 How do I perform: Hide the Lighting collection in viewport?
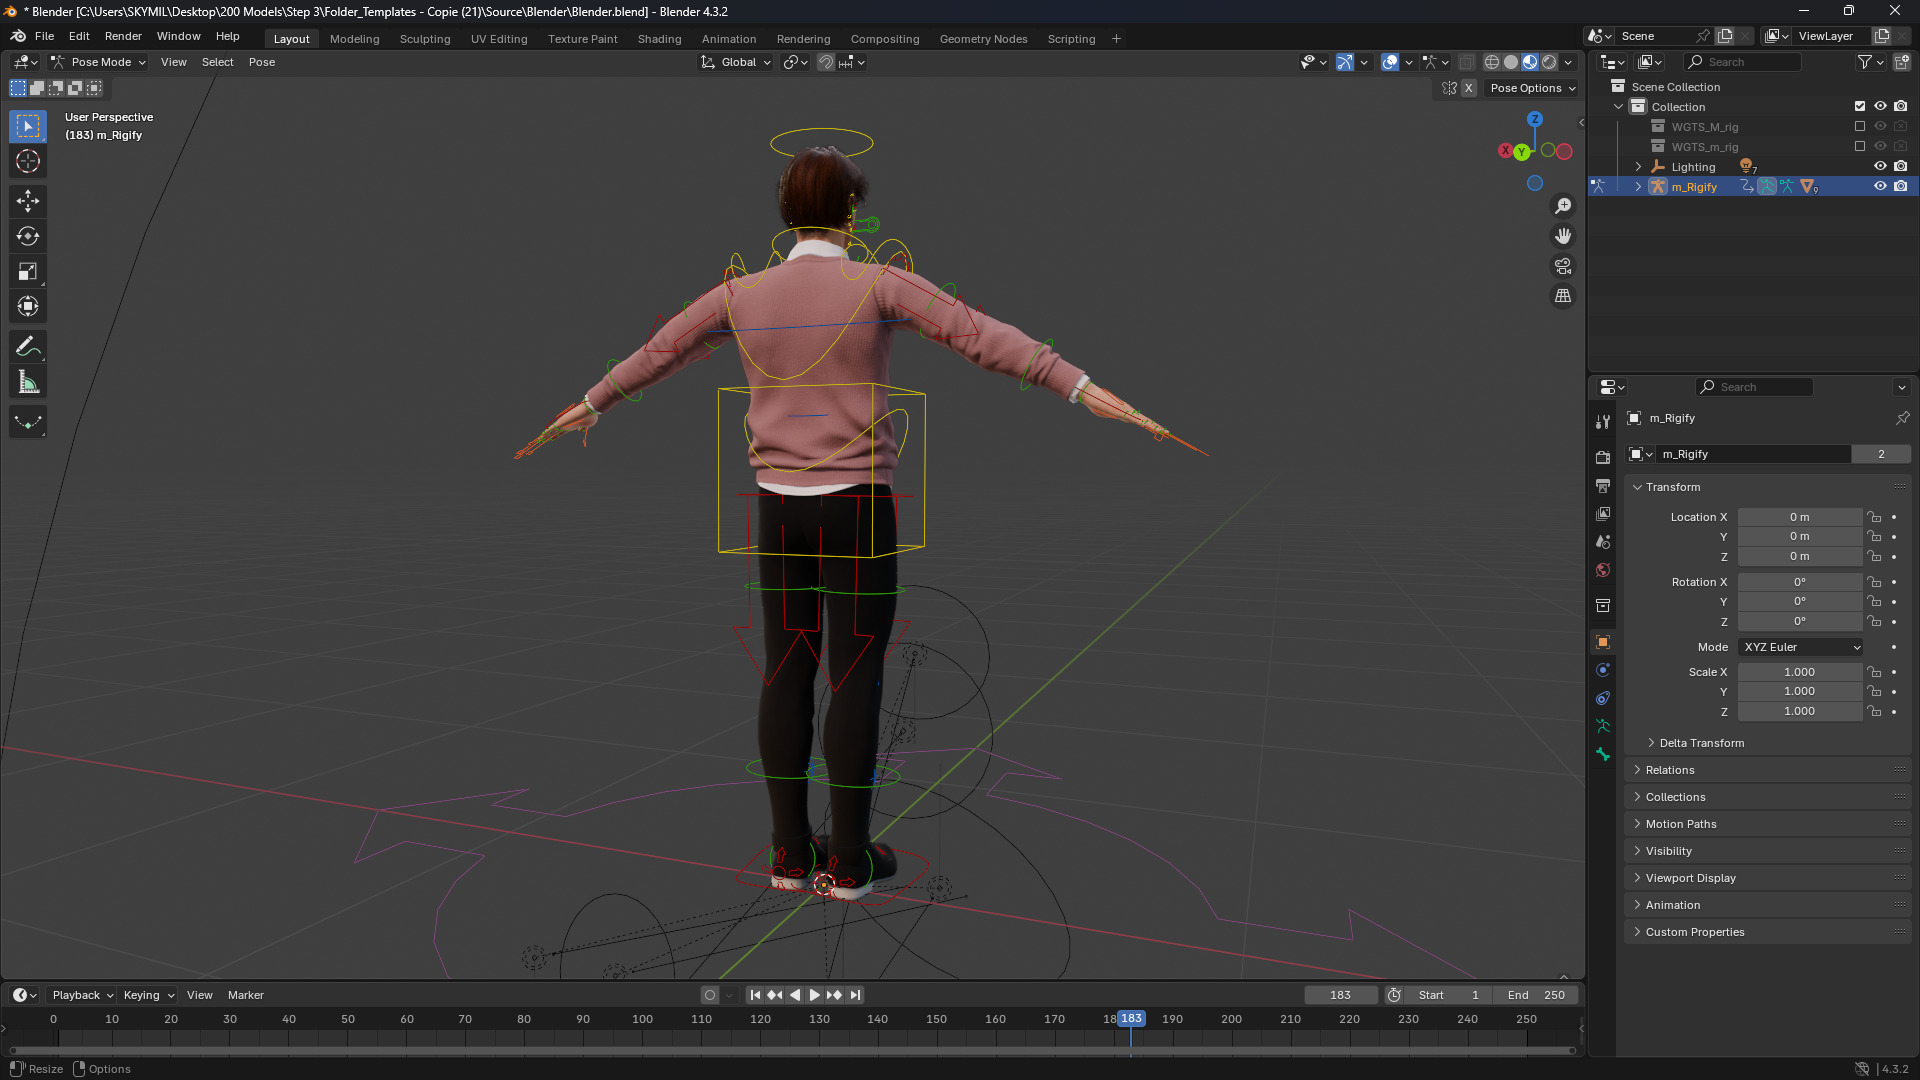tap(1880, 167)
